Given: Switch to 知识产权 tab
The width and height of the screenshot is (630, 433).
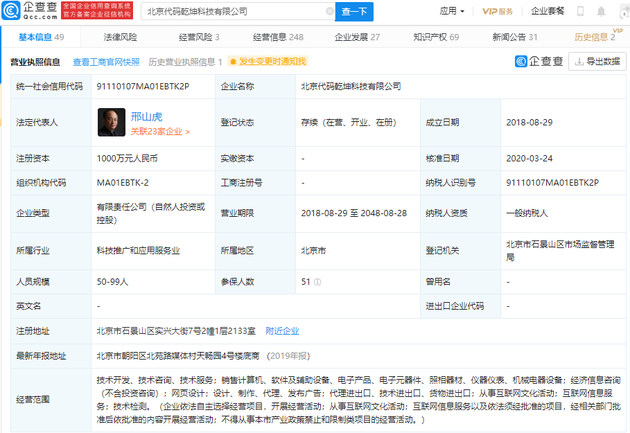Looking at the screenshot, I should pos(436,37).
